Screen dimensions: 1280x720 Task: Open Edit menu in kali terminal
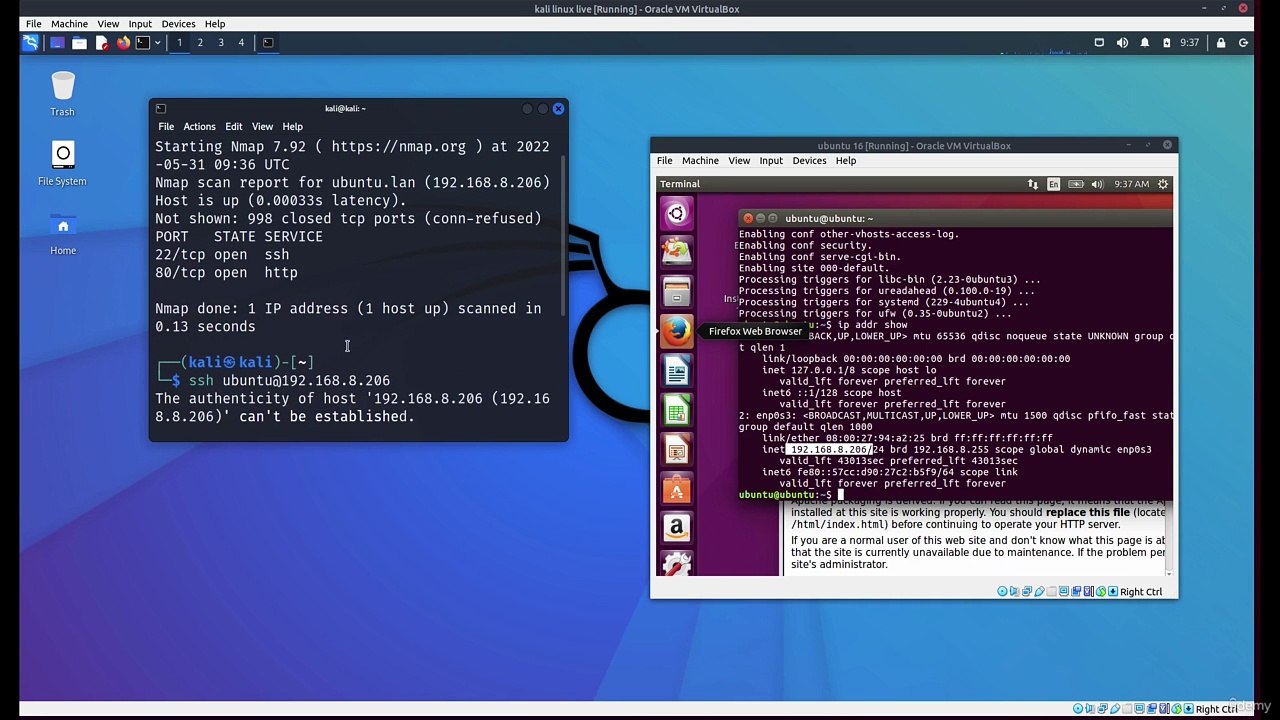tap(233, 127)
